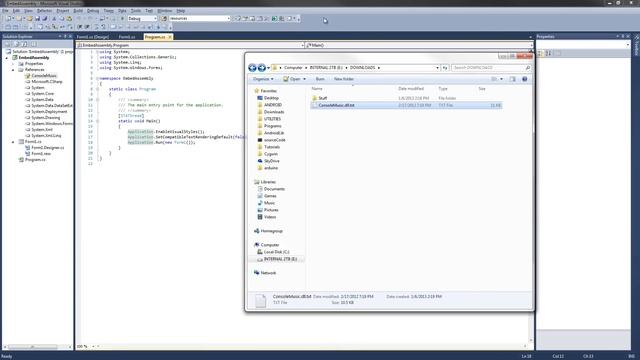Click the Explorer help icon
640x360 pixels.
(x=524, y=79)
